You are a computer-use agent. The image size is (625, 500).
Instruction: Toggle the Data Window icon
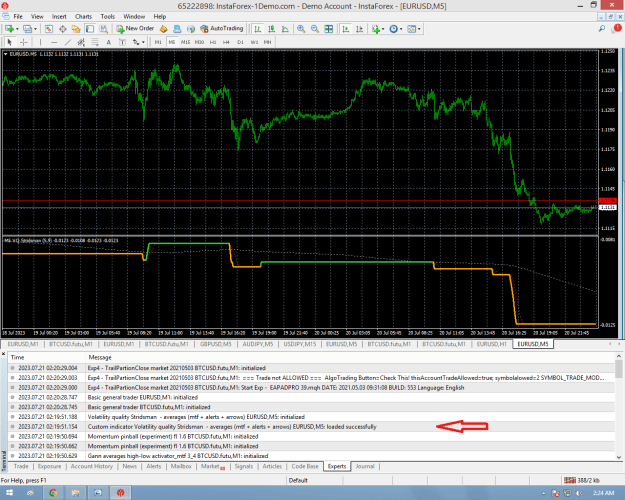63,29
